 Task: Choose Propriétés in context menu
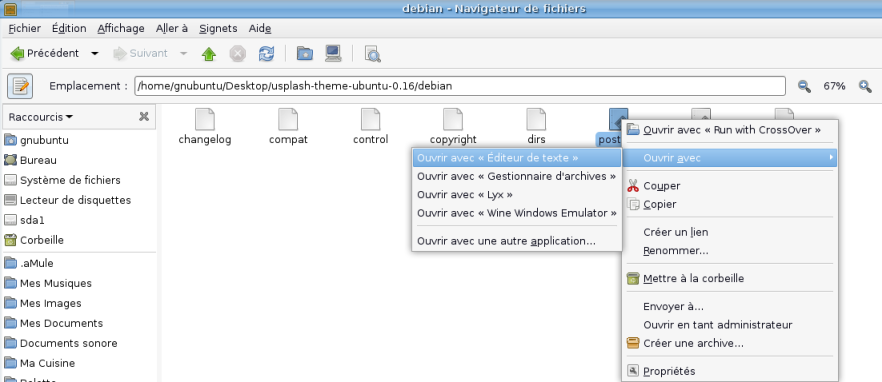[730, 371]
